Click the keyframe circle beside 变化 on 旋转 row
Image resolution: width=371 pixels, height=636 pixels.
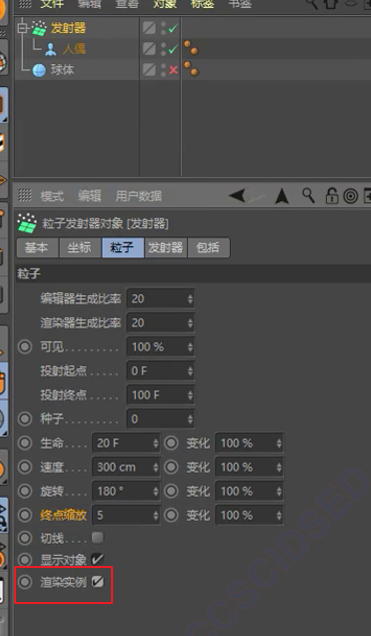pyautogui.click(x=171, y=491)
